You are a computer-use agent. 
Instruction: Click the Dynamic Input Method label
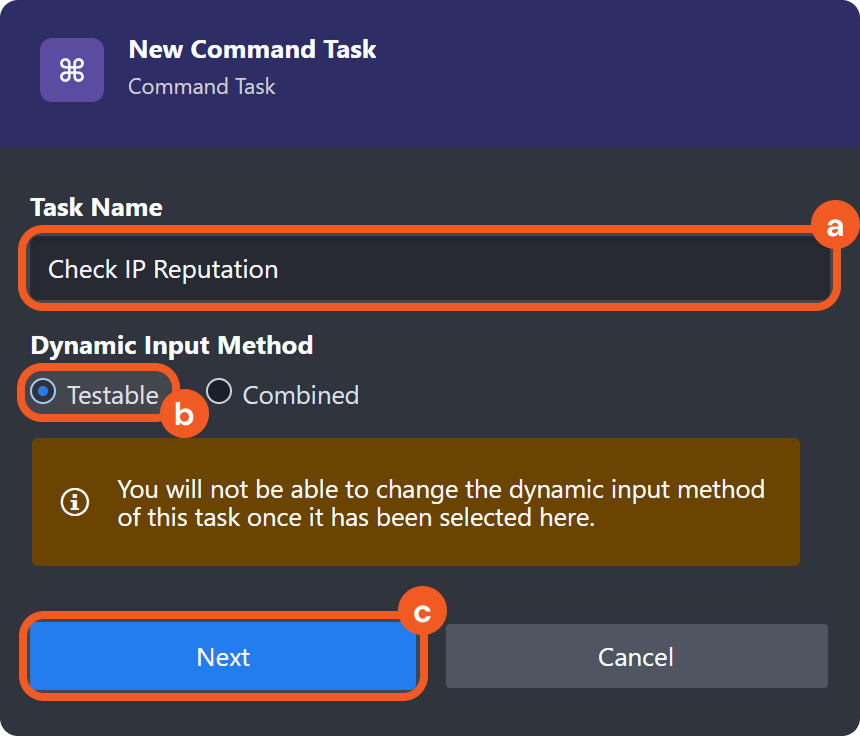pyautogui.click(x=172, y=345)
